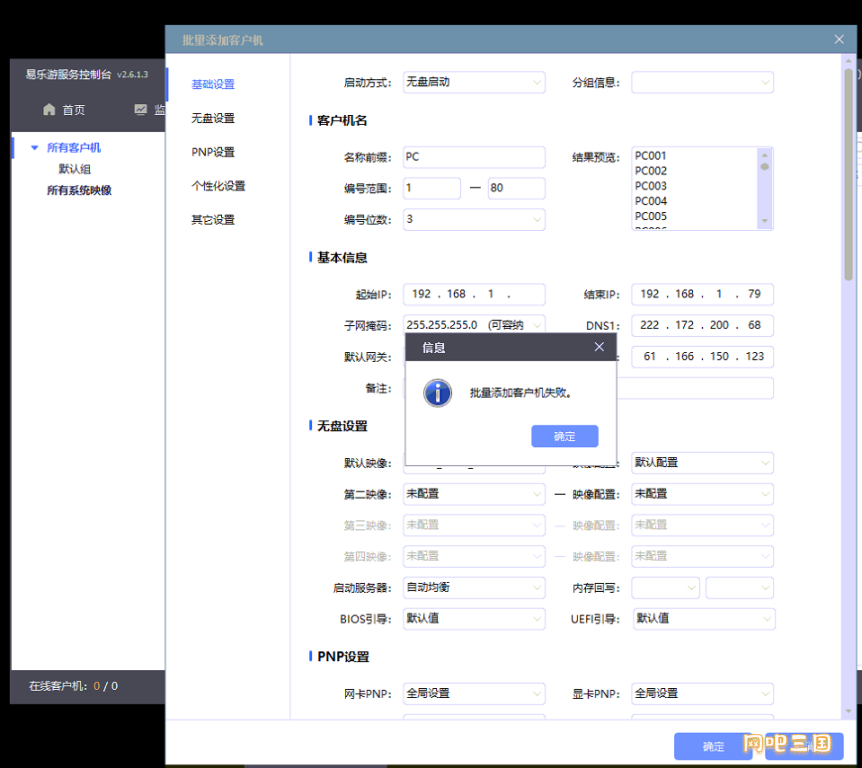Switch to the 无盘设置 tab
The width and height of the screenshot is (862, 768).
[x=213, y=118]
